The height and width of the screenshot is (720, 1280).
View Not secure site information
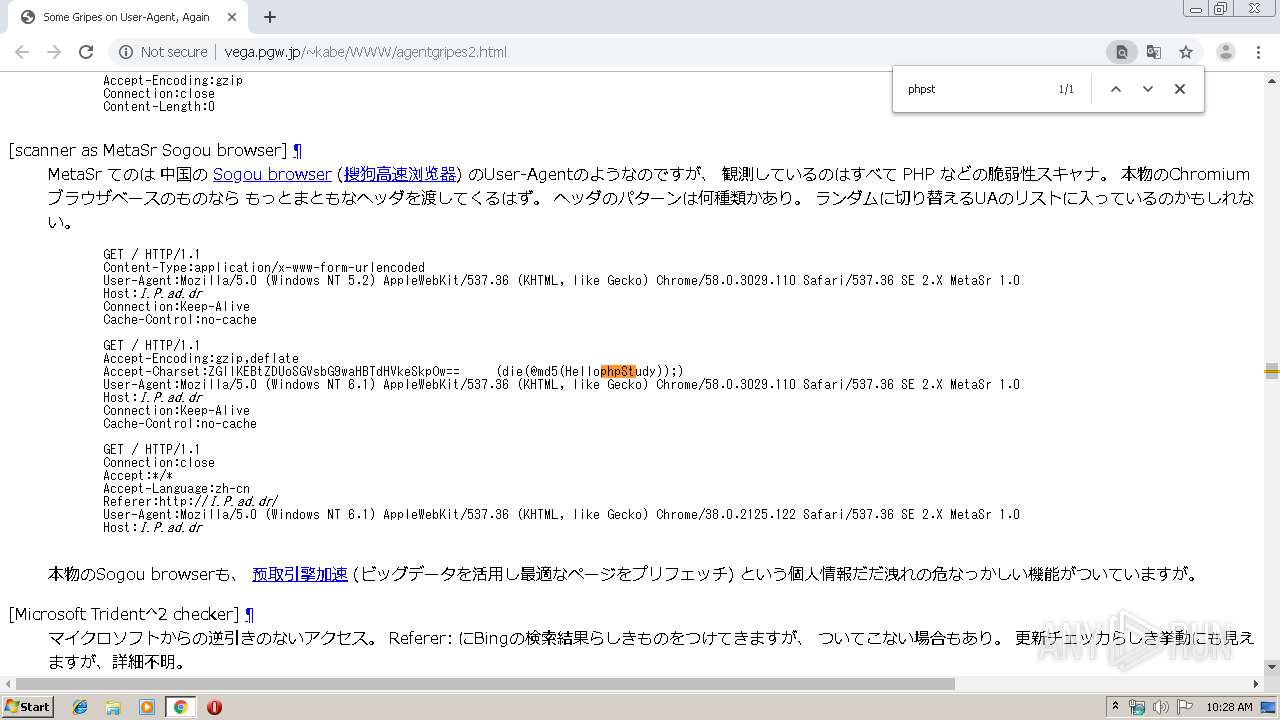[164, 52]
